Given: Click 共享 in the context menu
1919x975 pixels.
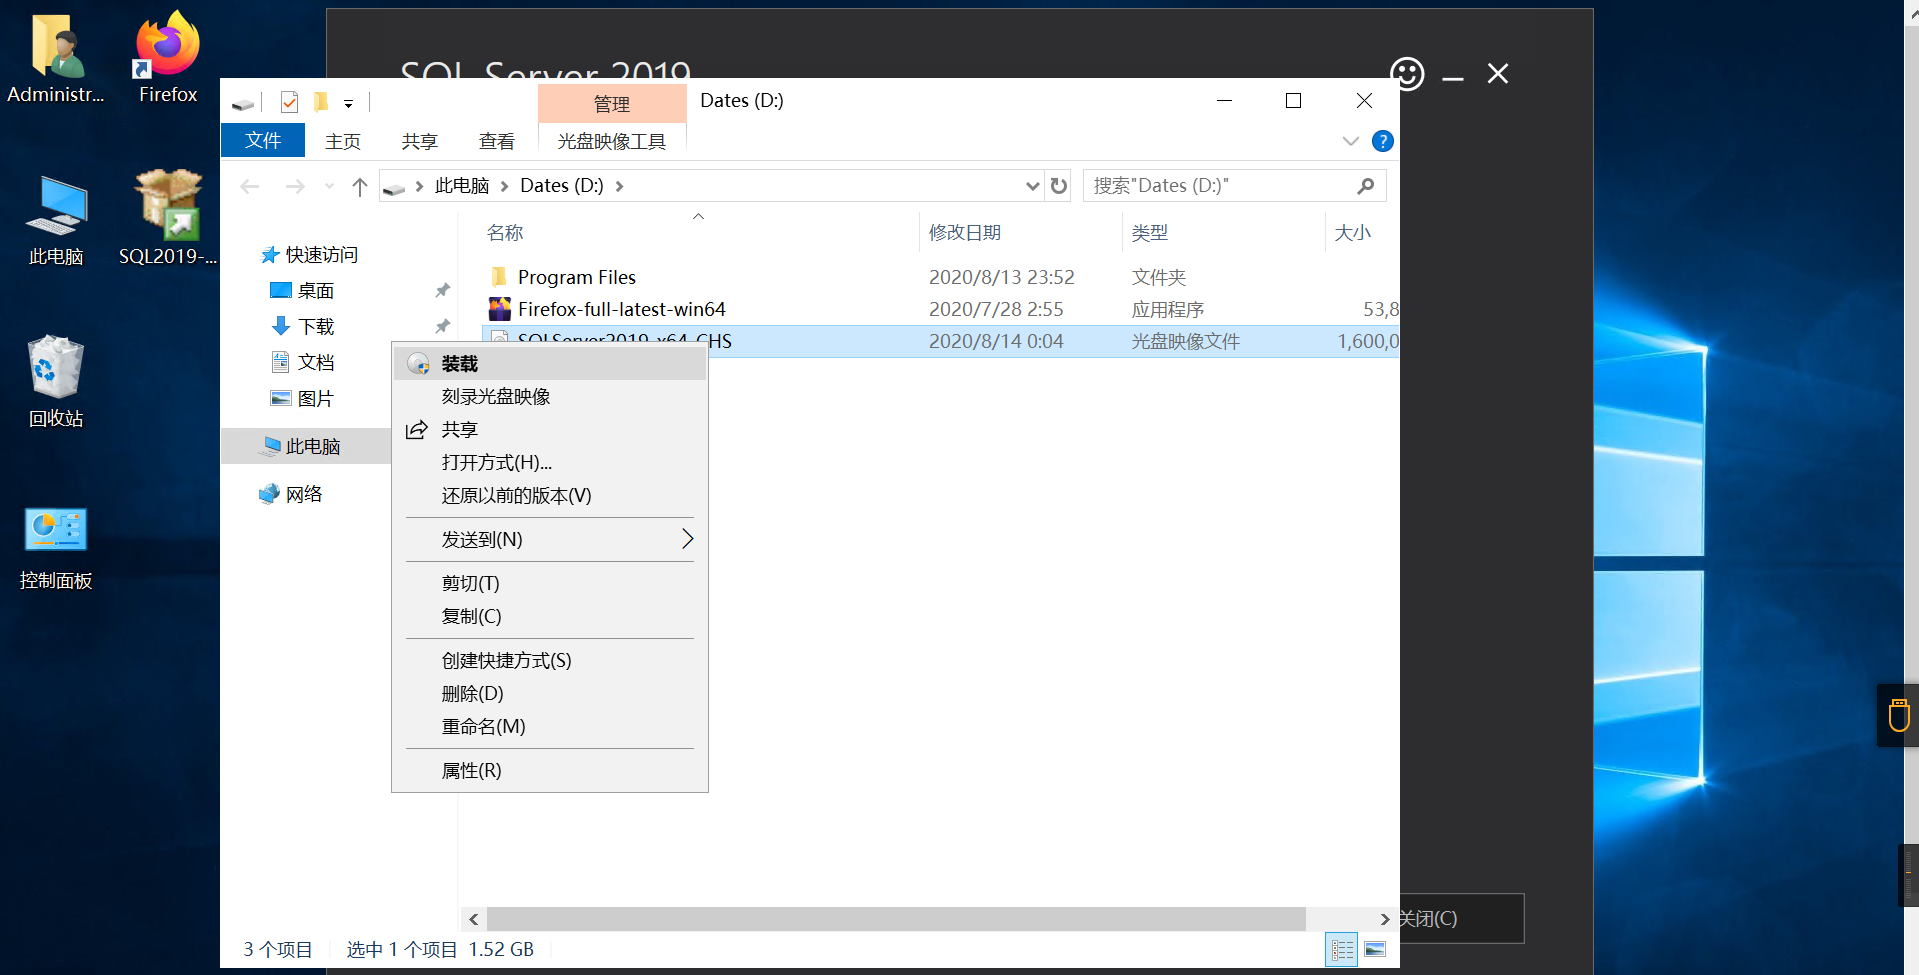Looking at the screenshot, I should pyautogui.click(x=550, y=430).
